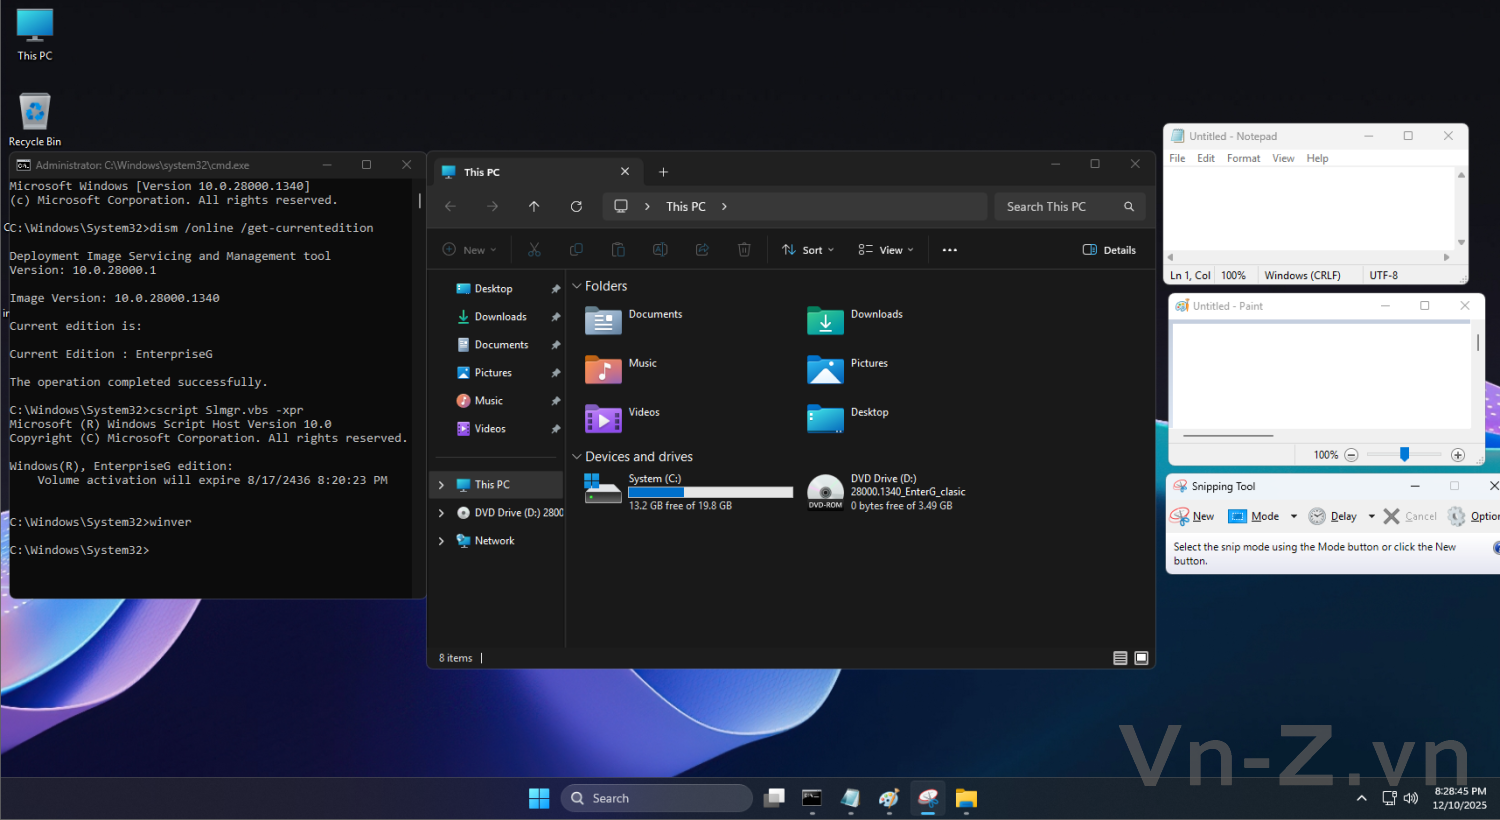Open the Notepad File menu
1500x820 pixels.
pyautogui.click(x=1177, y=158)
